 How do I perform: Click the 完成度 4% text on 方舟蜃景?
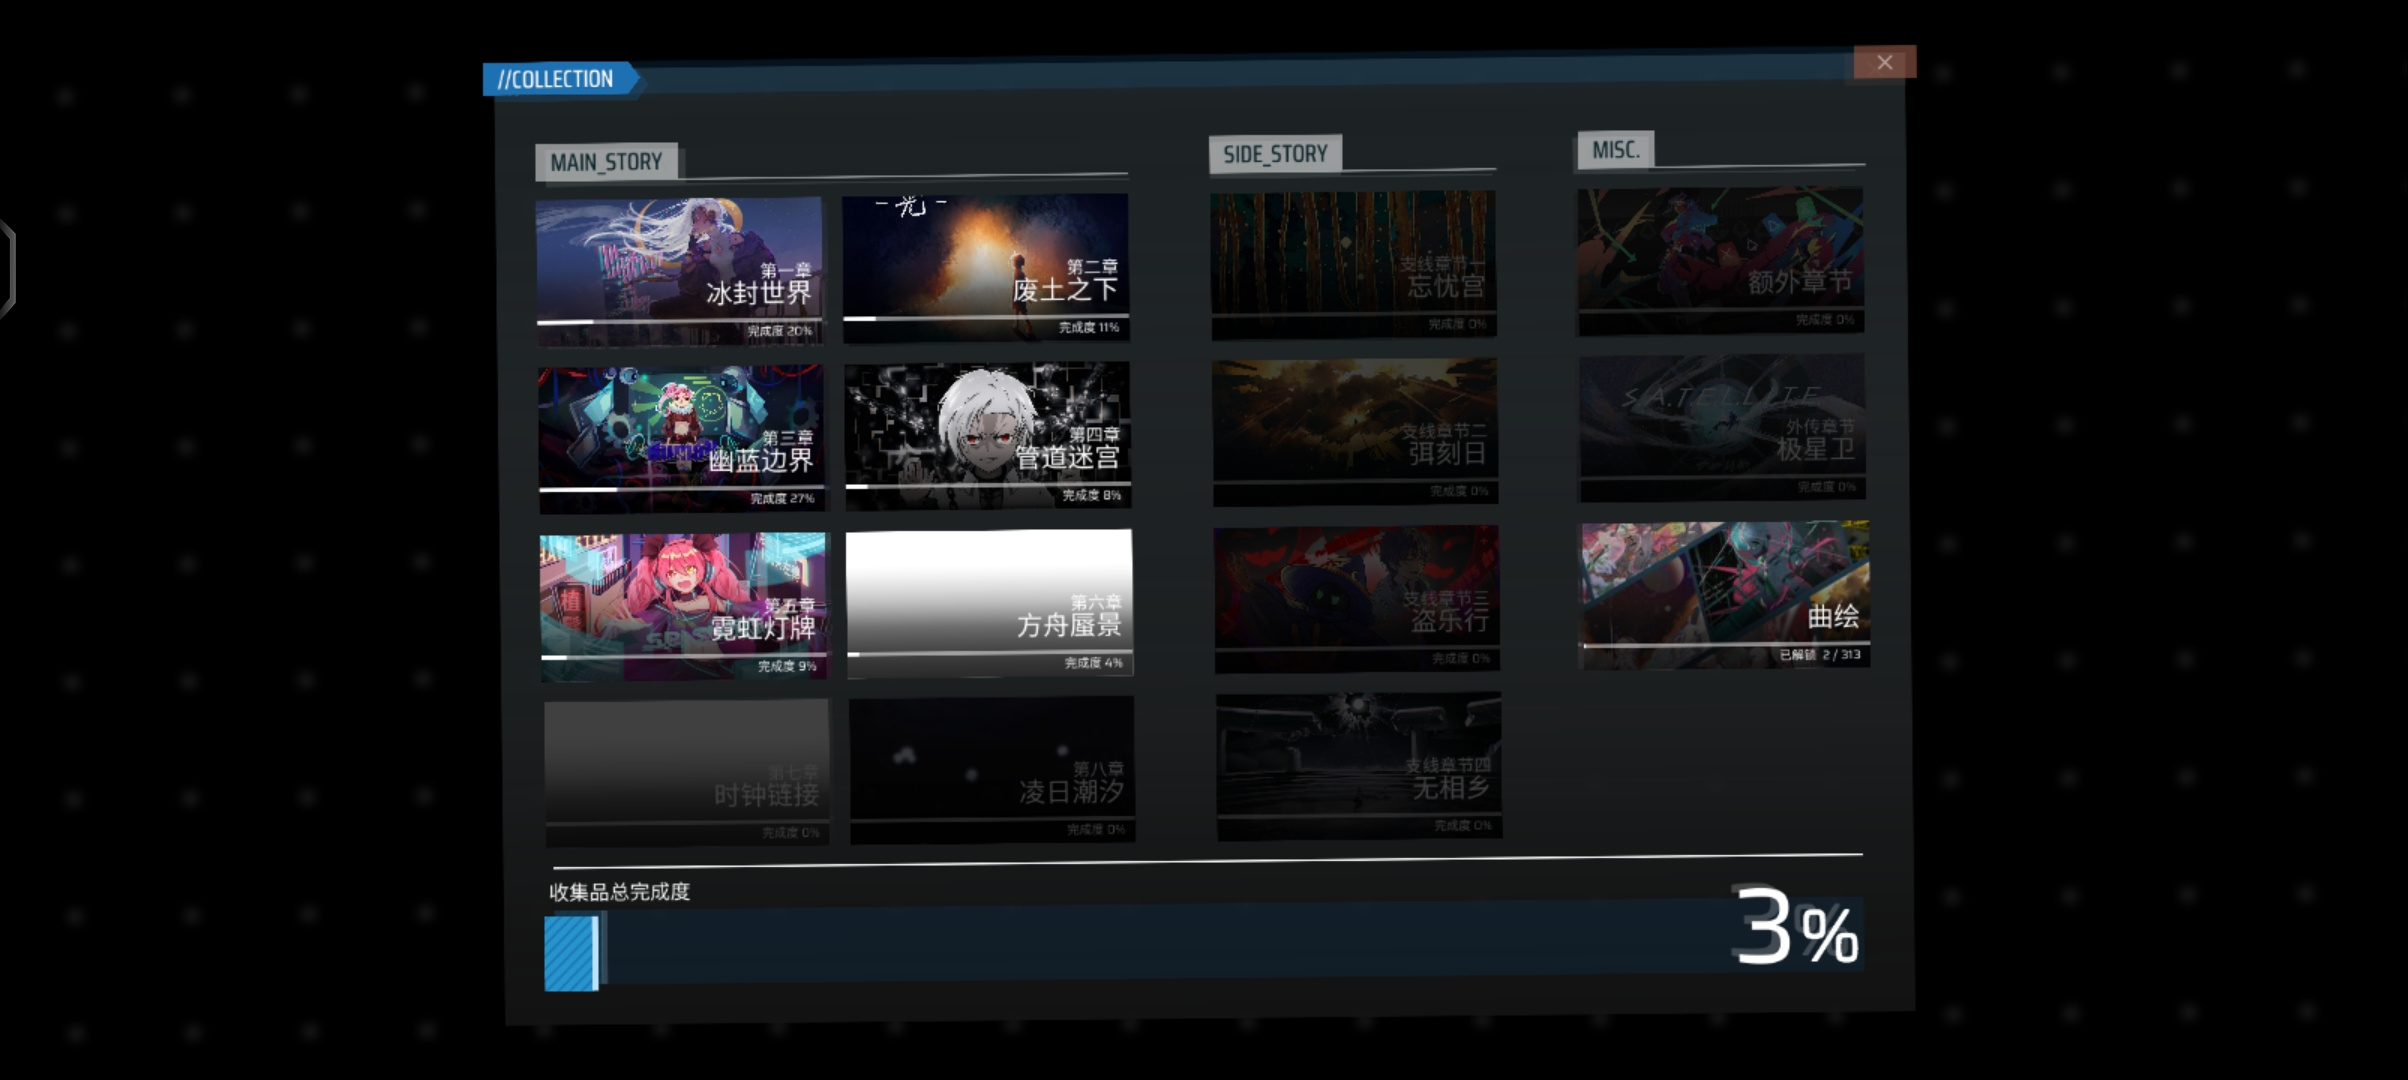pos(1093,662)
